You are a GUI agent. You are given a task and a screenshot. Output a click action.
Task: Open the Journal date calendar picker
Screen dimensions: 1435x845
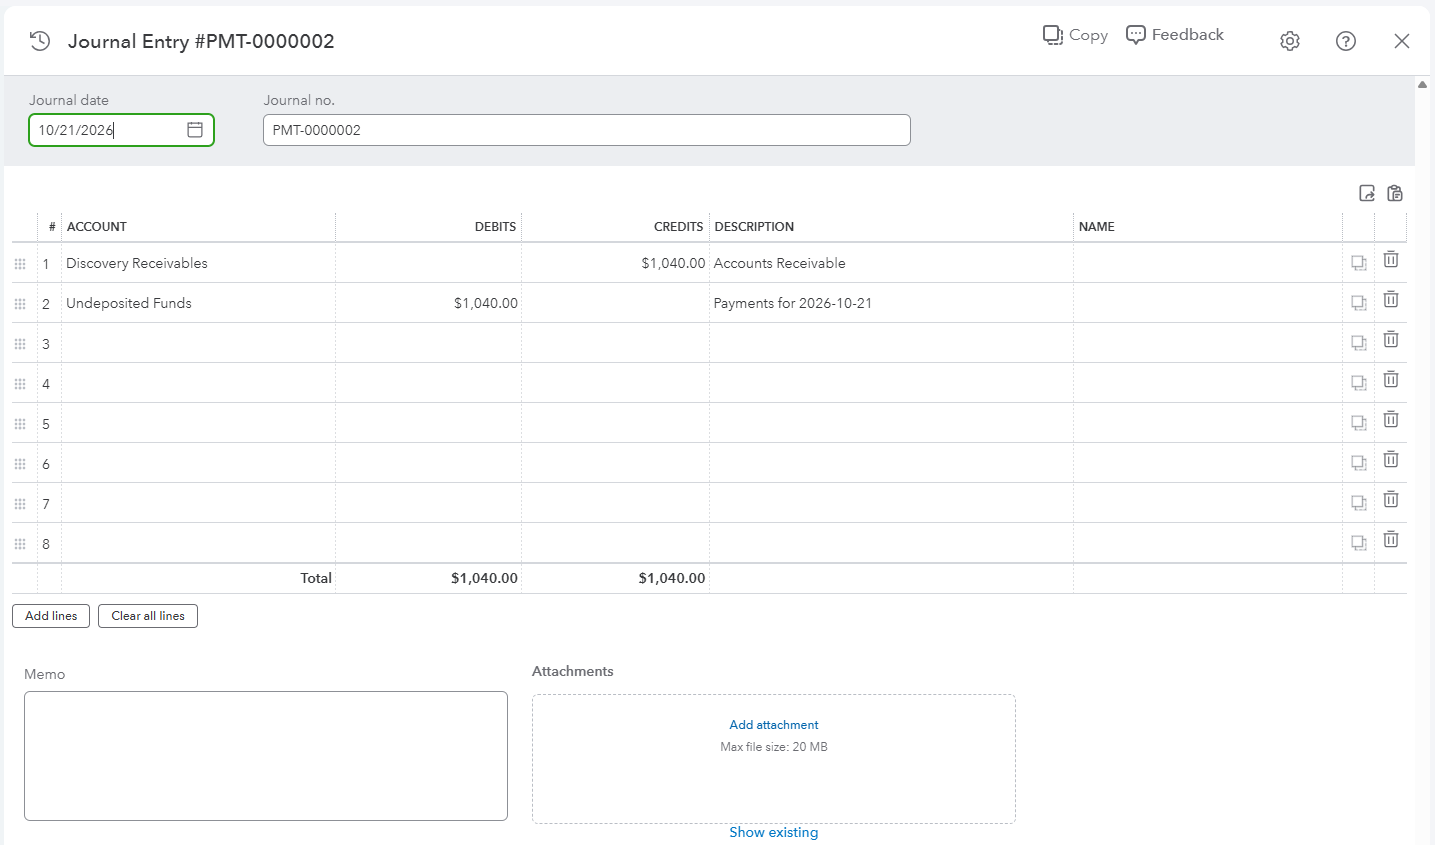(195, 130)
